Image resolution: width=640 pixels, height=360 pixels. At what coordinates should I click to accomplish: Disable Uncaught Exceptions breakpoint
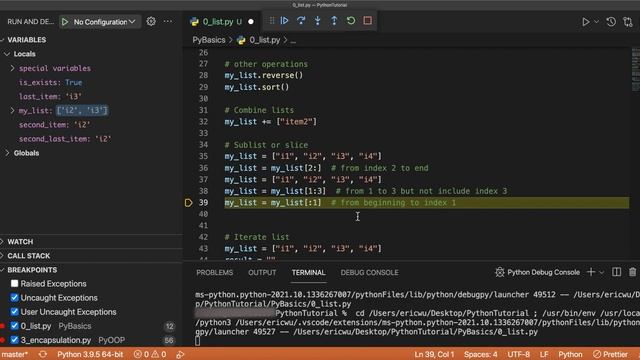click(x=15, y=298)
